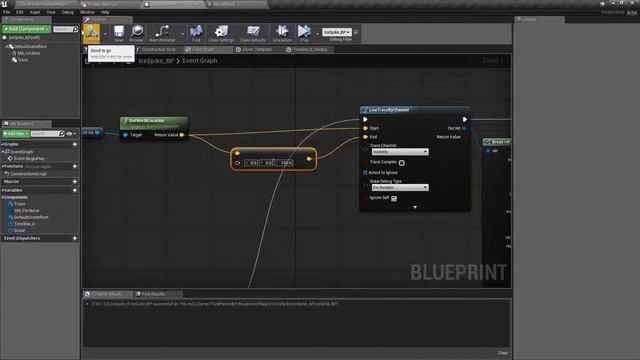This screenshot has width=640, height=360.
Task: Open Class Settings from the toolbar
Action: 221,33
